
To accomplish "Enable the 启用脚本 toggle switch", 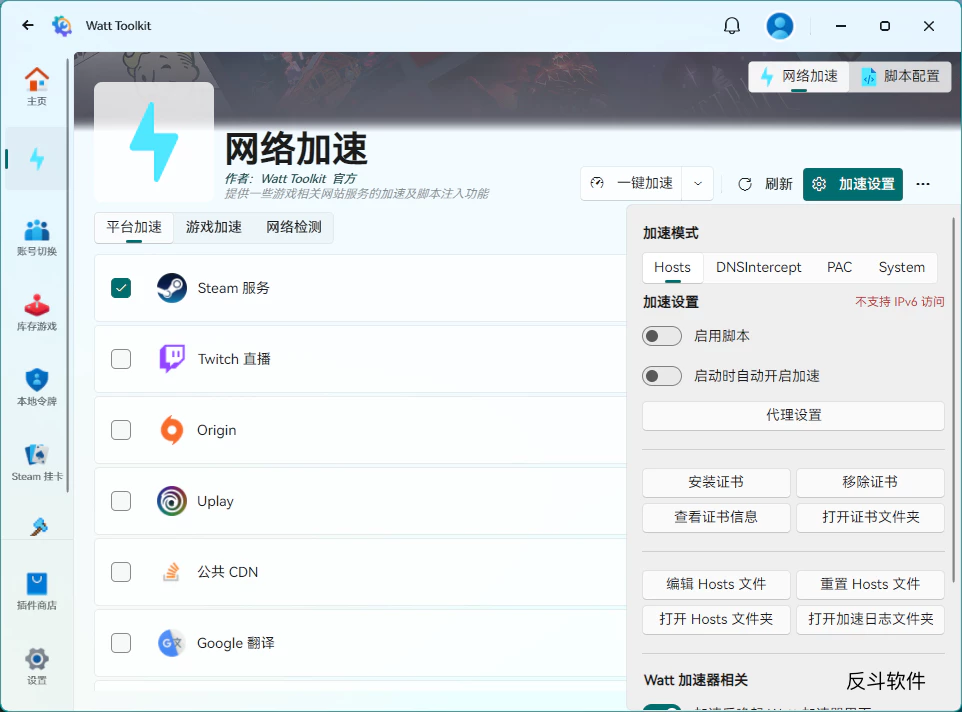I will pos(662,336).
